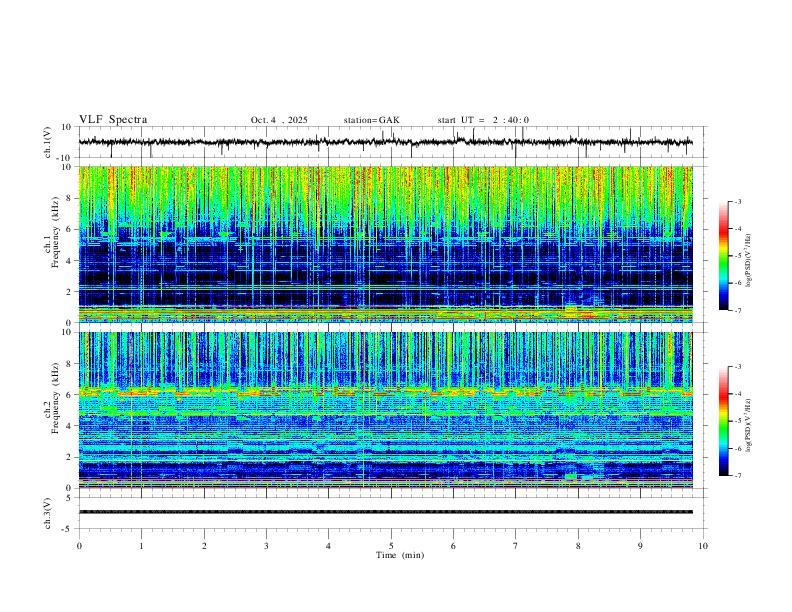Click the 'station=GAK' label
This screenshot has width=792, height=612.
point(371,120)
